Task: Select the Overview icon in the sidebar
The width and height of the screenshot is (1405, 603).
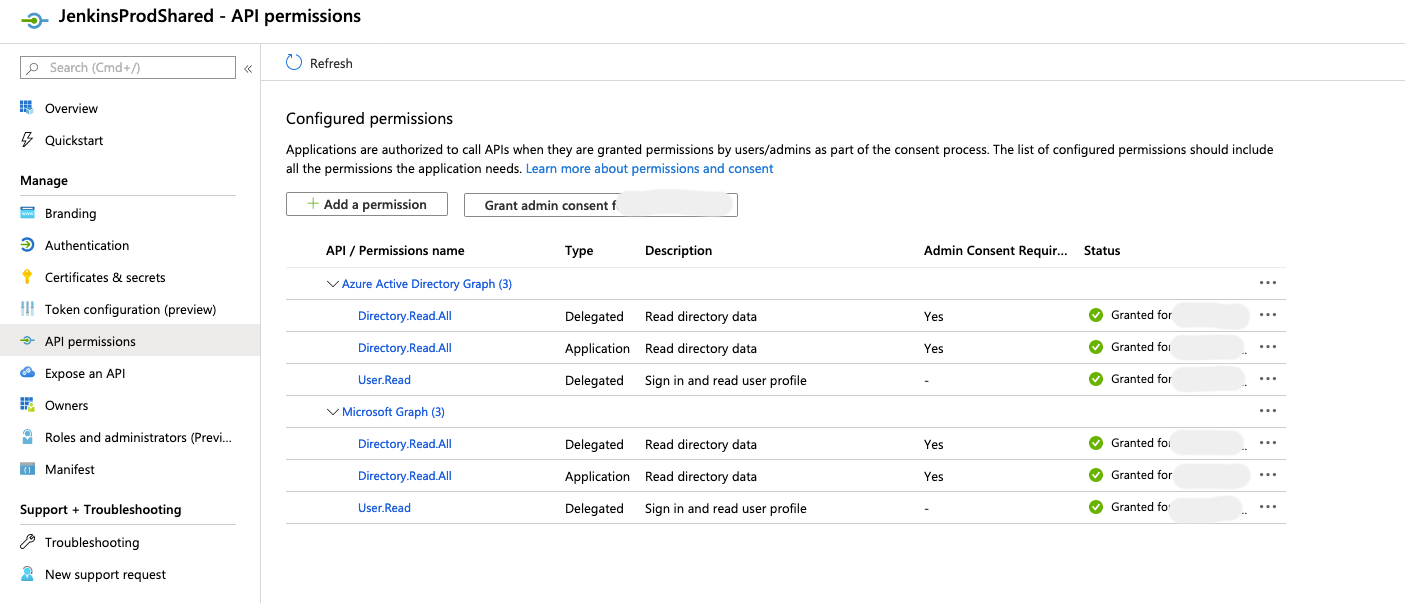Action: click(x=25, y=108)
